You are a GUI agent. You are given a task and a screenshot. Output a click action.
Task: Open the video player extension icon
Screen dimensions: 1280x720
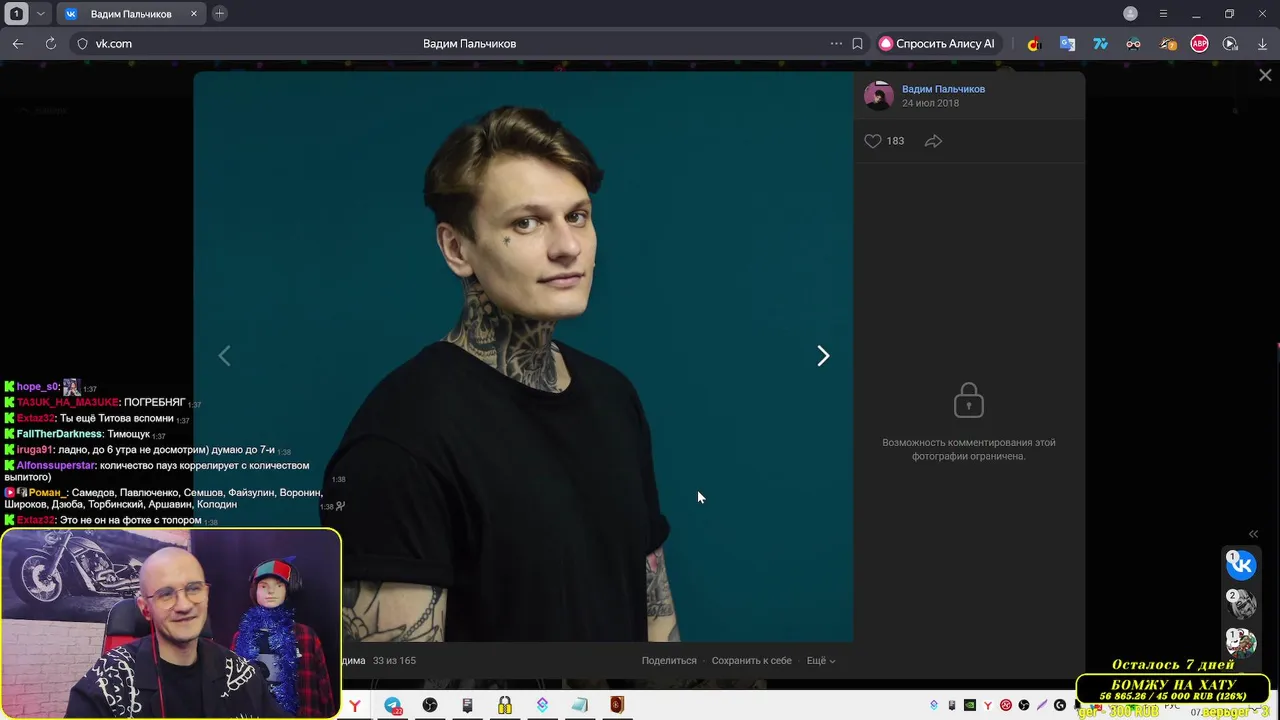(1230, 44)
